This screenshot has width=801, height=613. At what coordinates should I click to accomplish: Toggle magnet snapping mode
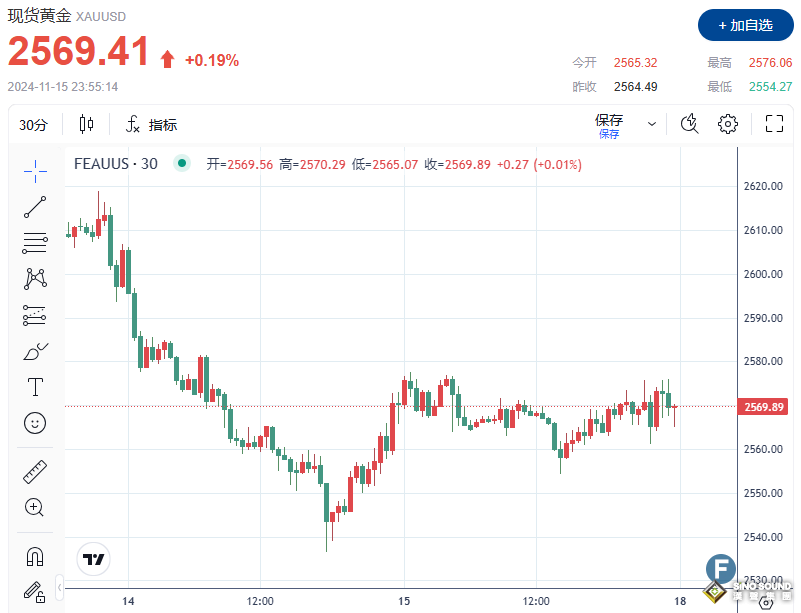click(x=34, y=556)
